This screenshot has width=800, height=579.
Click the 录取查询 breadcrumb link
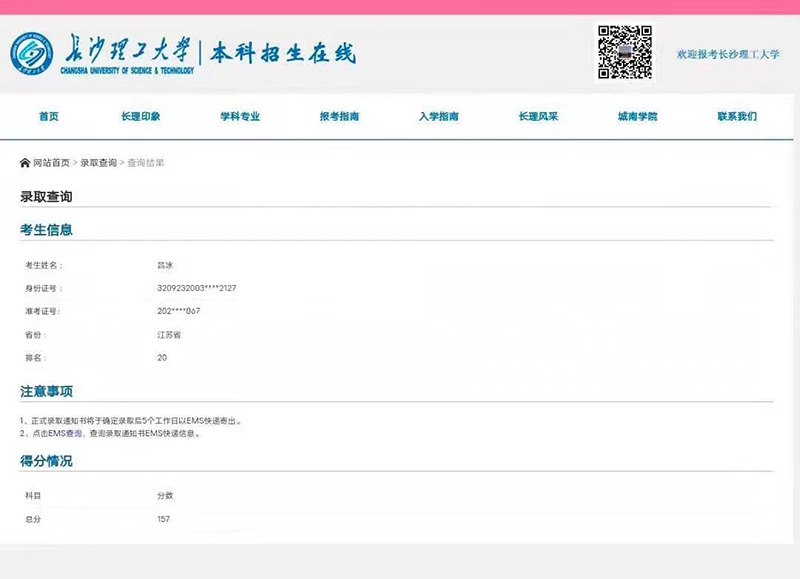(98, 163)
